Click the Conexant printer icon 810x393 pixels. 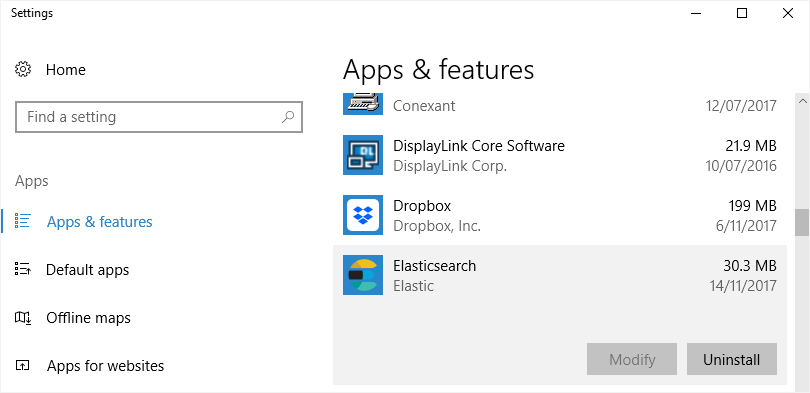(363, 104)
